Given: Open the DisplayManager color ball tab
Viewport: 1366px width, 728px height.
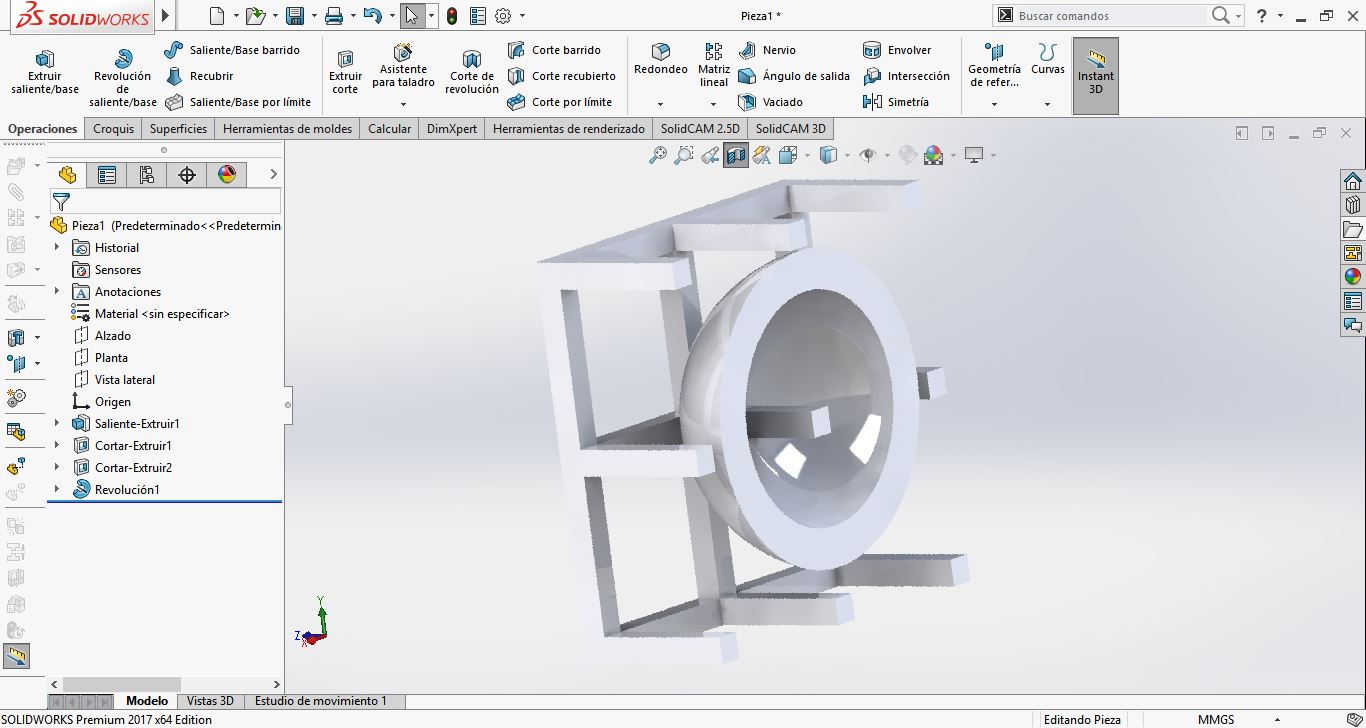Looking at the screenshot, I should [227, 175].
